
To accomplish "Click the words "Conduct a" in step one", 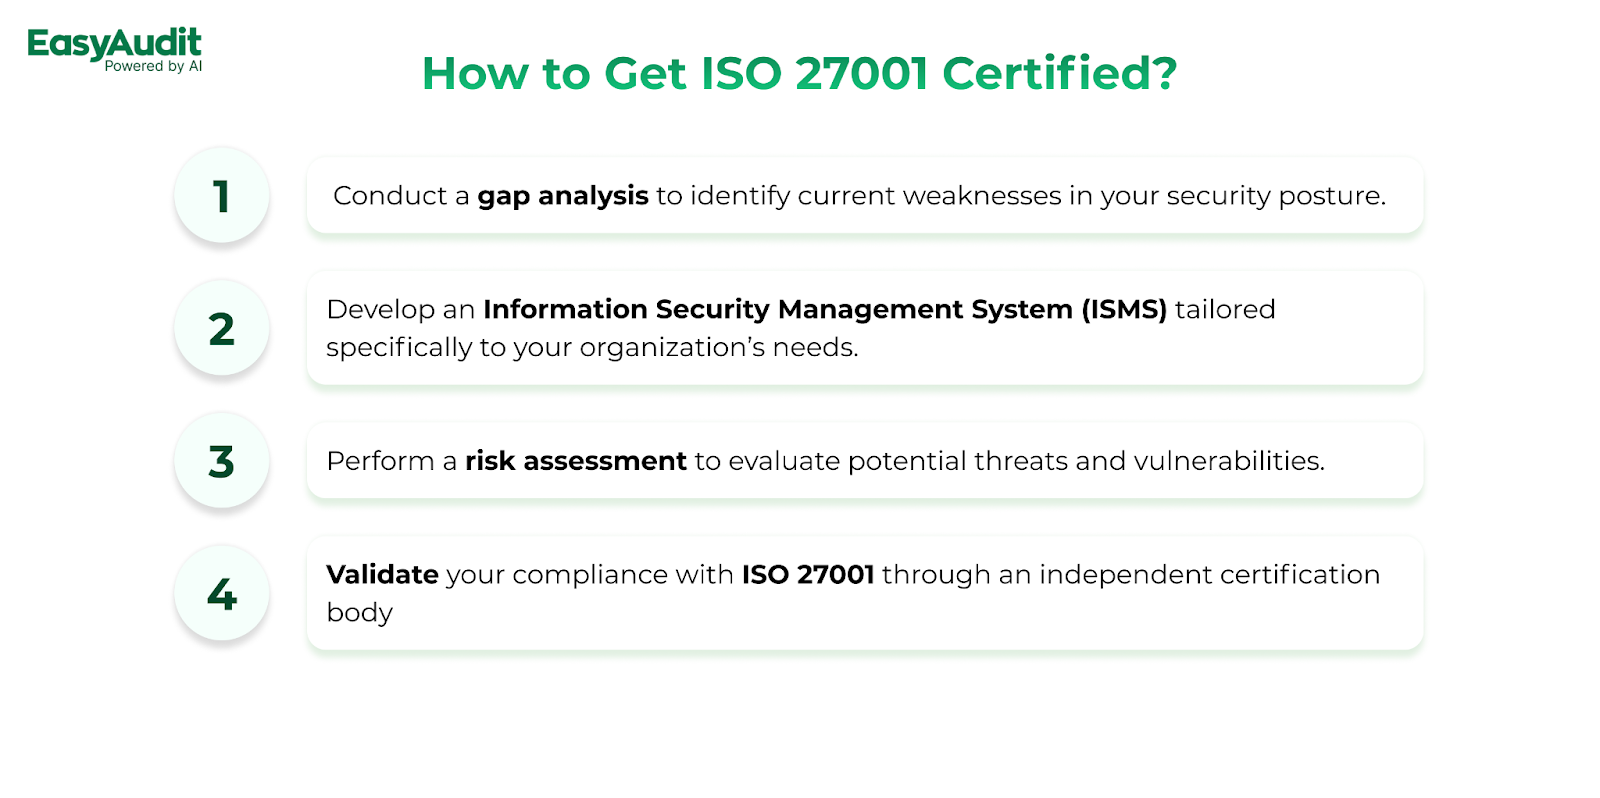I will click(x=401, y=196).
